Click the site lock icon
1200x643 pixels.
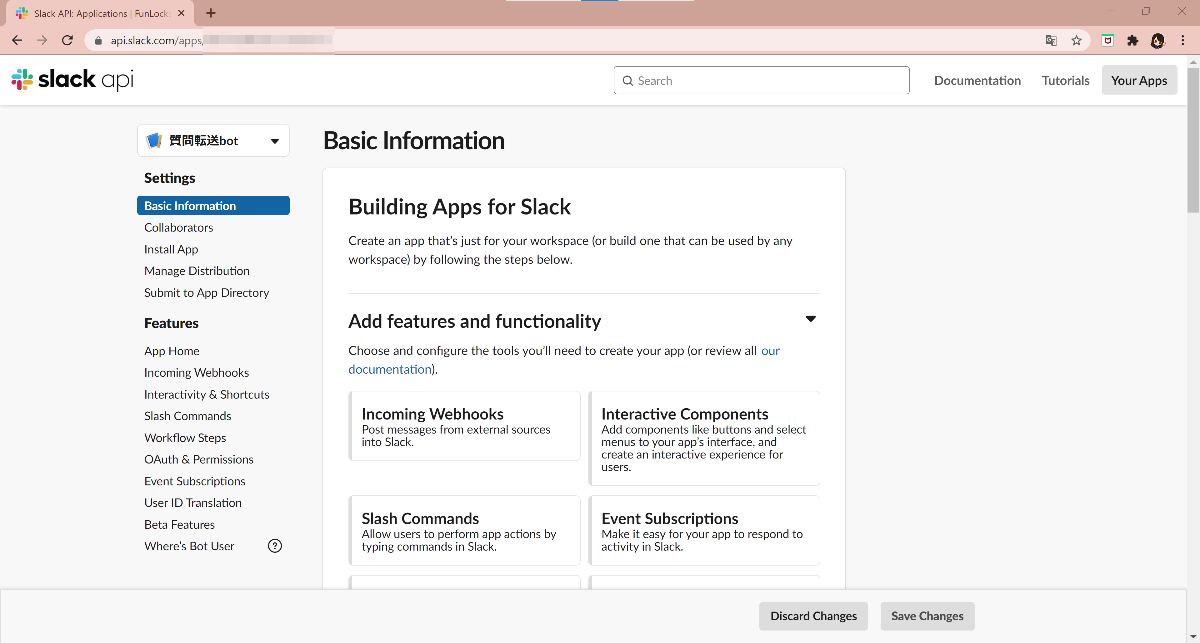click(98, 41)
